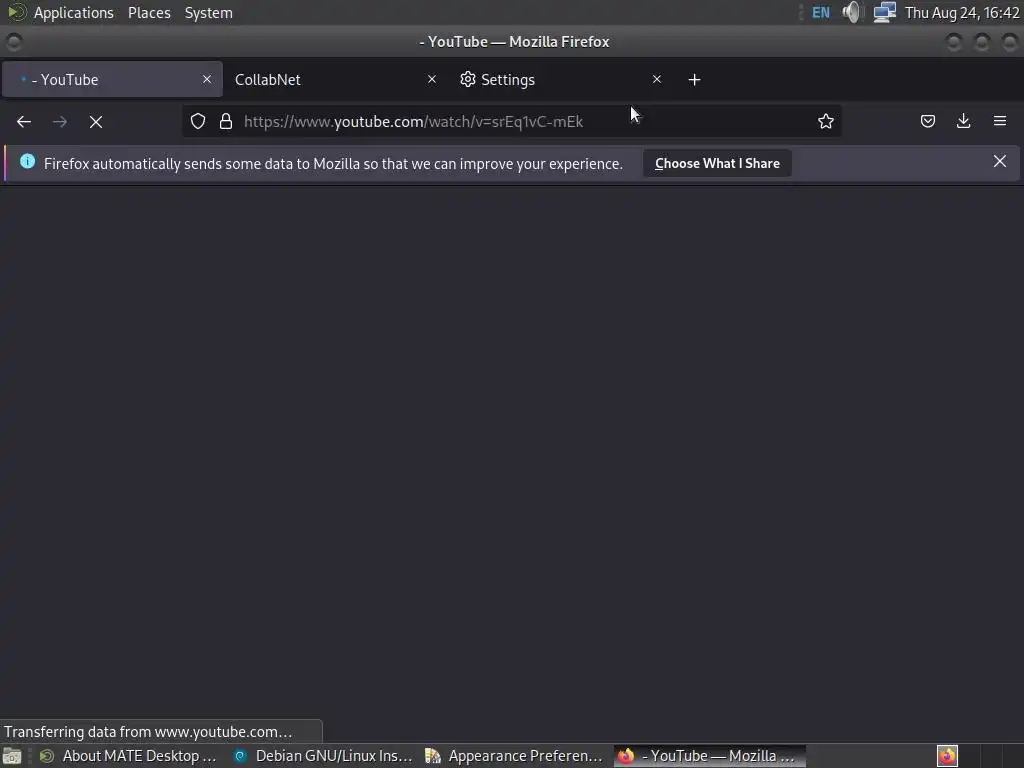1024x768 pixels.
Task: Dismiss the Firefox data notification bar
Action: coord(999,161)
